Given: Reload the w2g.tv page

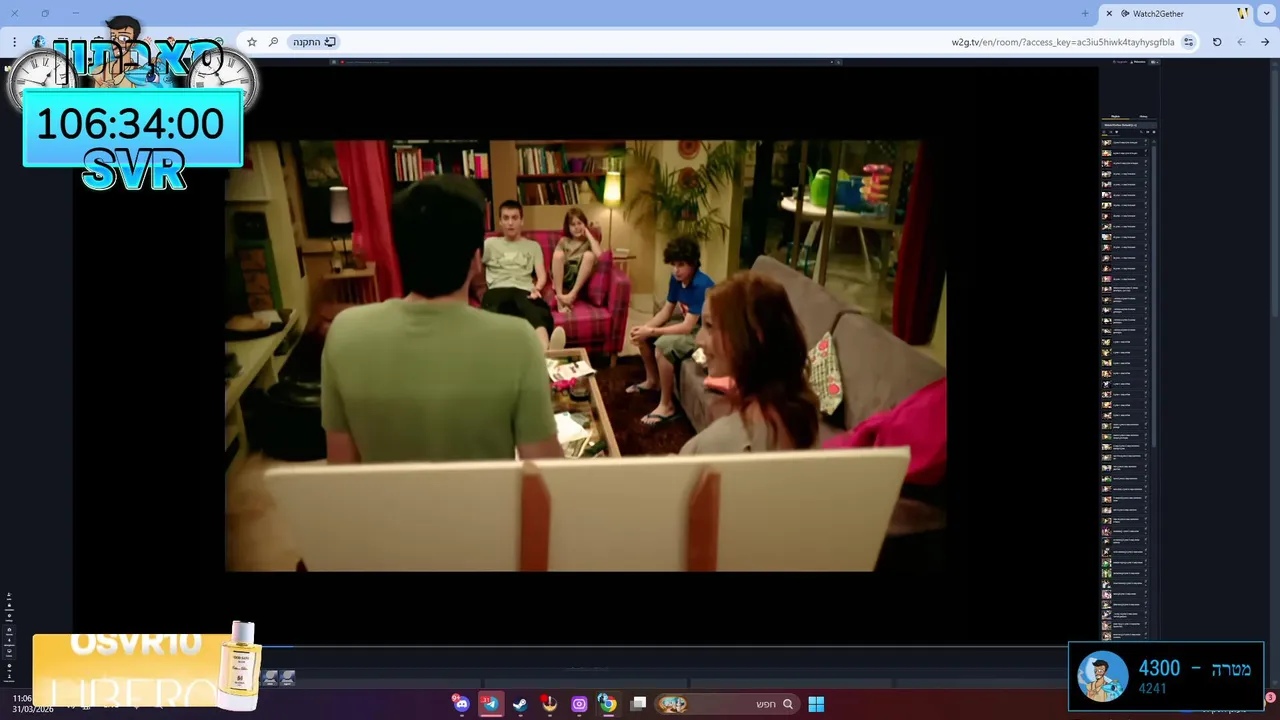Looking at the screenshot, I should (x=1217, y=42).
